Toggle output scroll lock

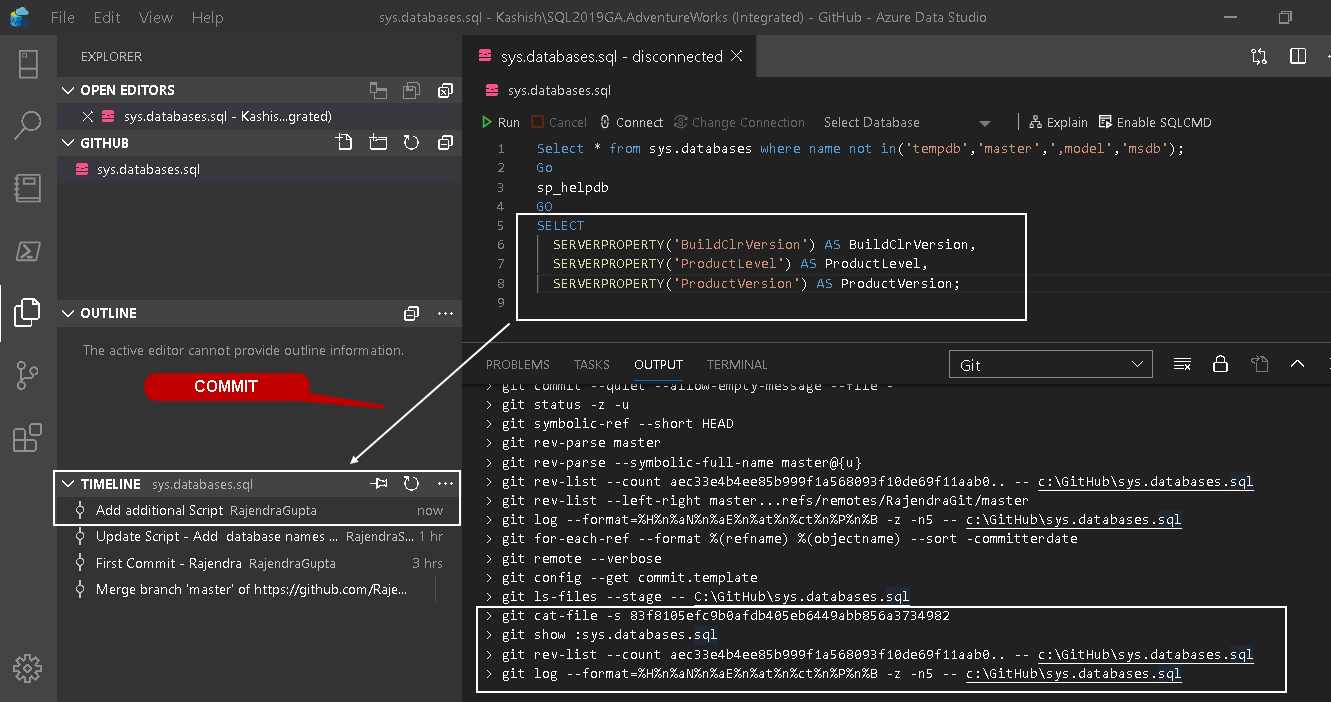(1220, 364)
